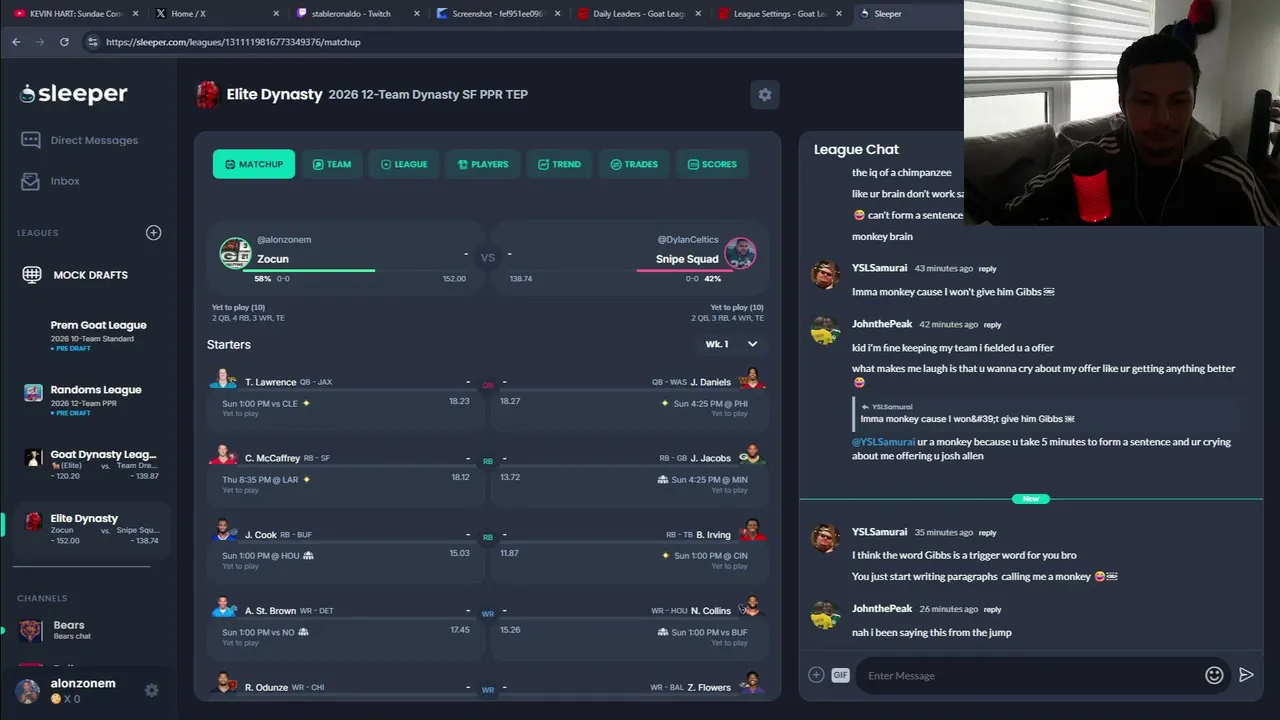Select Elite Dynasty league in the sidebar
The height and width of the screenshot is (720, 1280).
[x=90, y=529]
